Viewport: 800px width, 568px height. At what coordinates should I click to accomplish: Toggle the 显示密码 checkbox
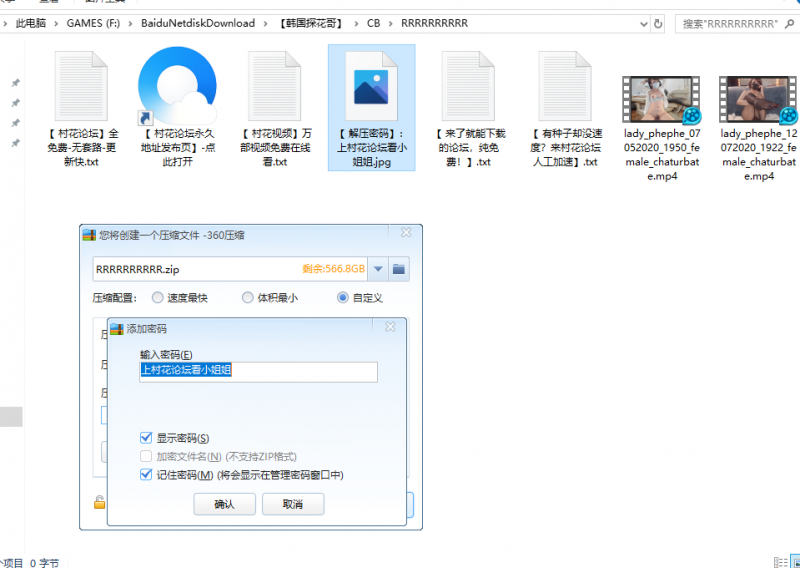[x=147, y=438]
